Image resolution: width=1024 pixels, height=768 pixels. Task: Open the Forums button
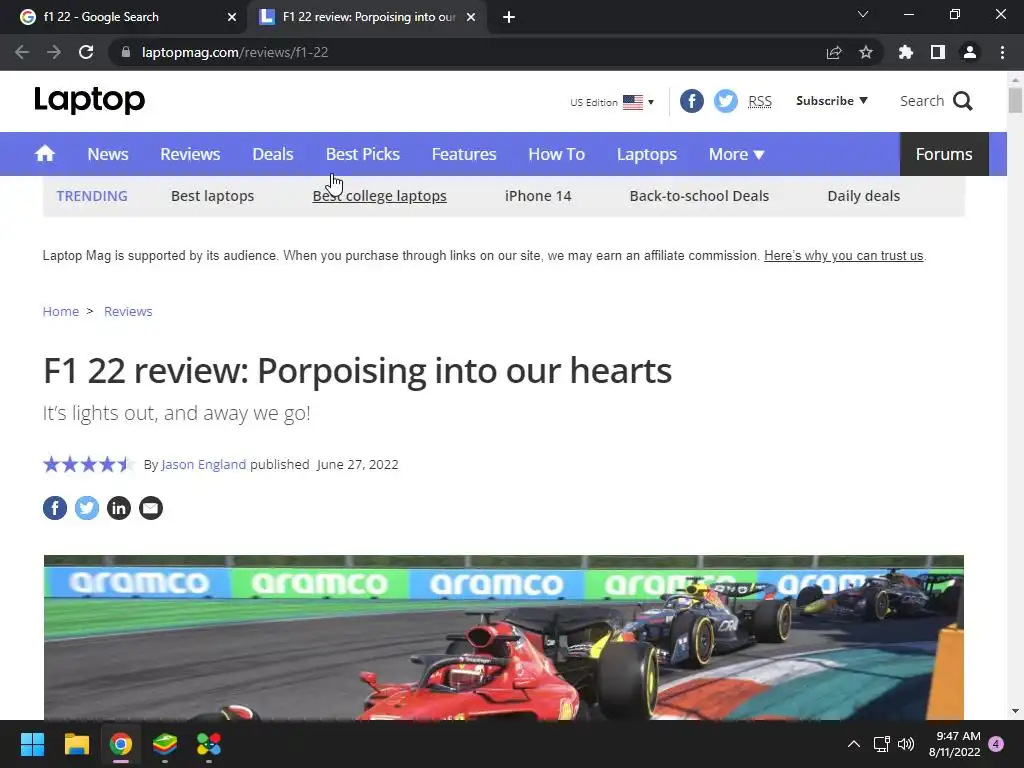944,154
